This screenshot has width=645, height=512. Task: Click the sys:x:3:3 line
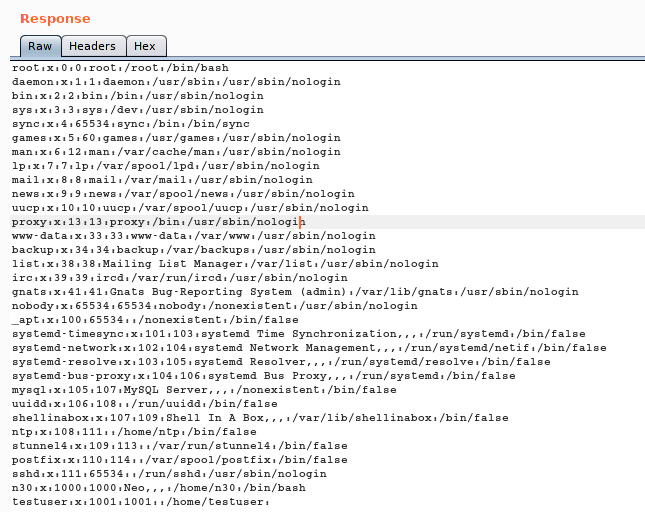coord(138,110)
